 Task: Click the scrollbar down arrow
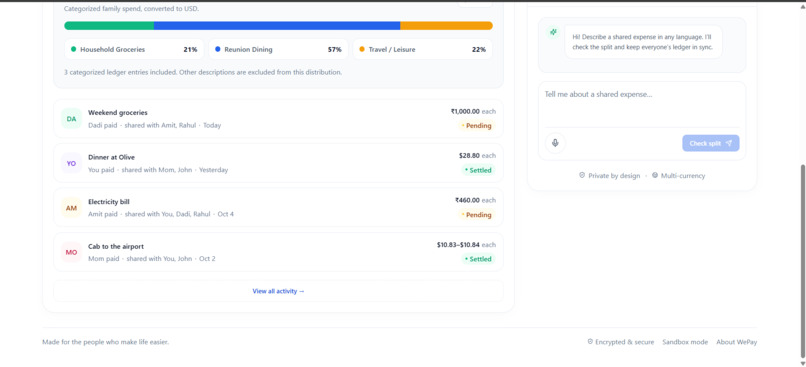click(802, 363)
